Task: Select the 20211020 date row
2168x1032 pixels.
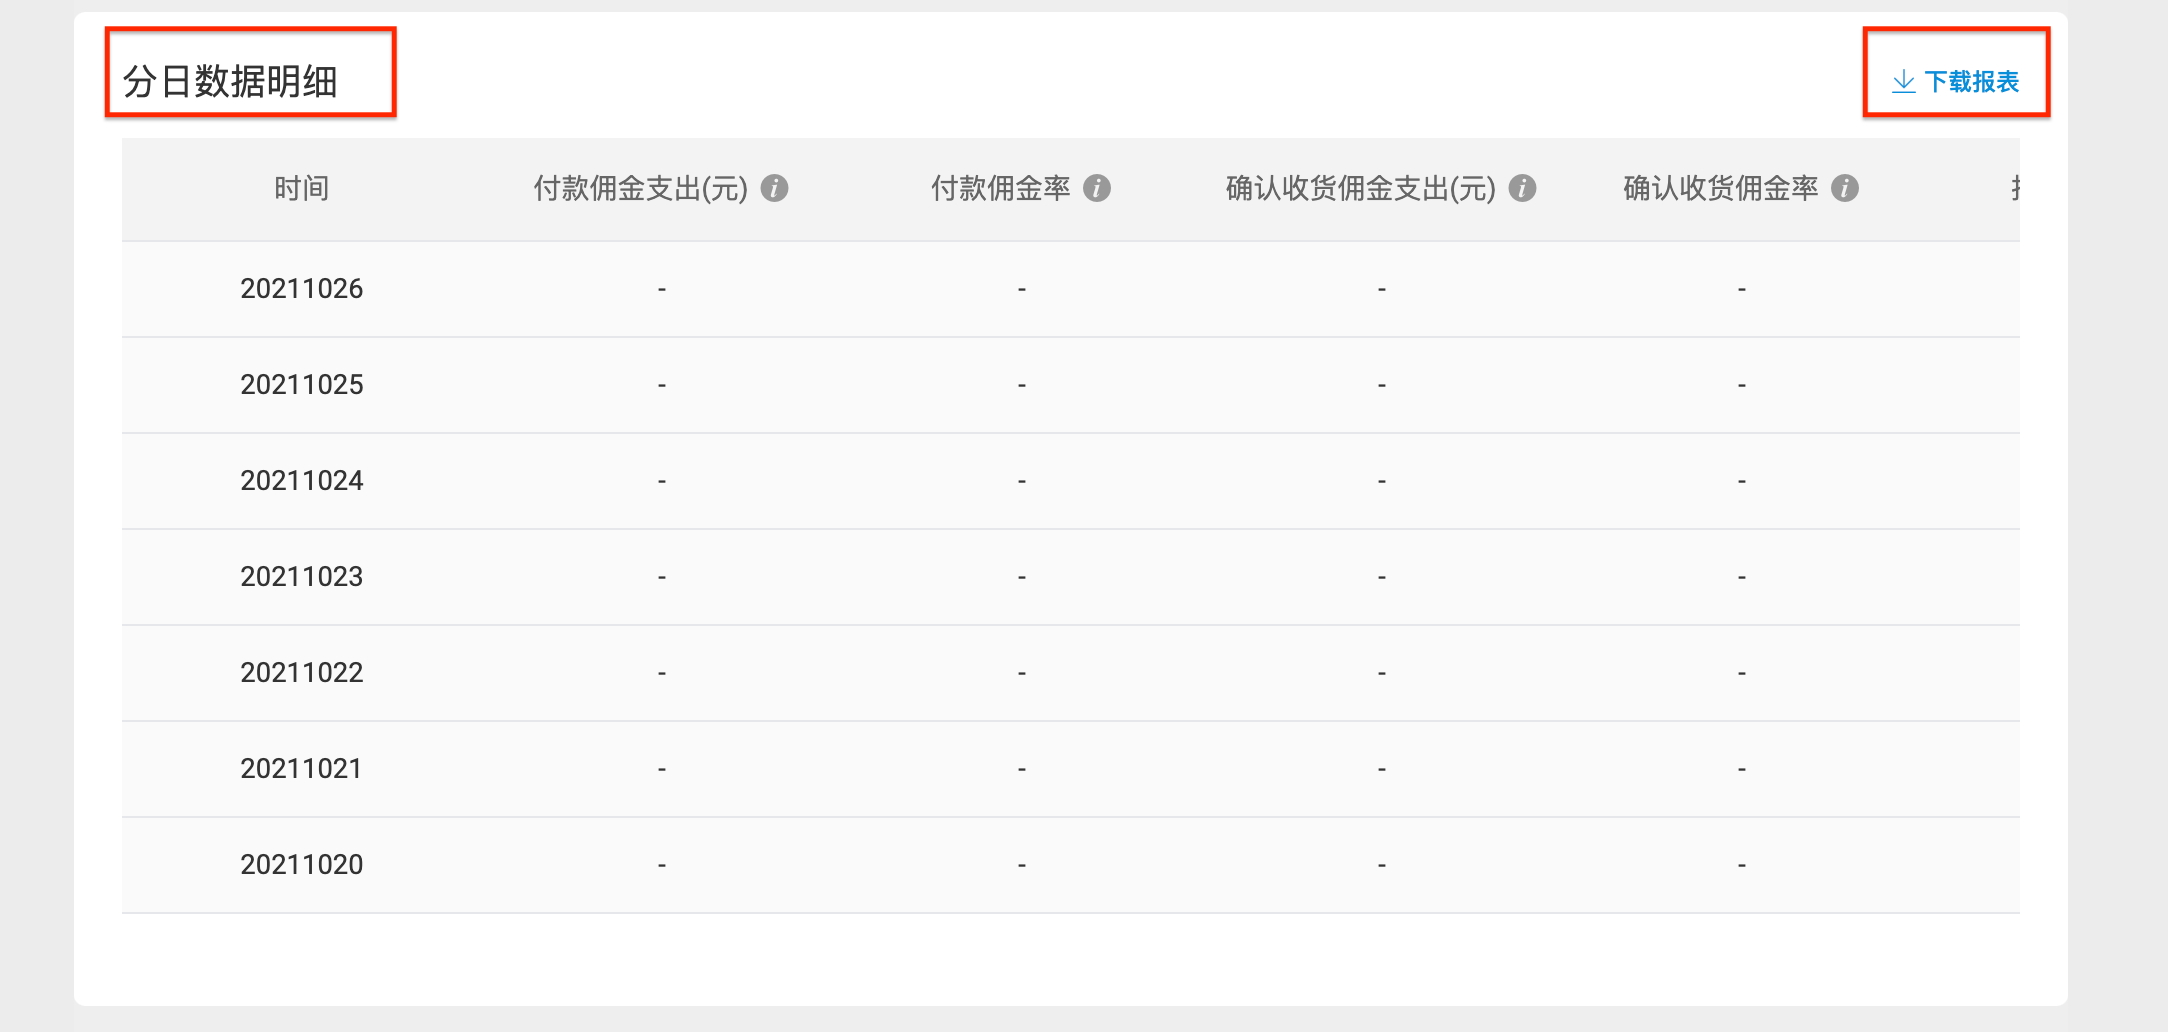Action: [301, 865]
